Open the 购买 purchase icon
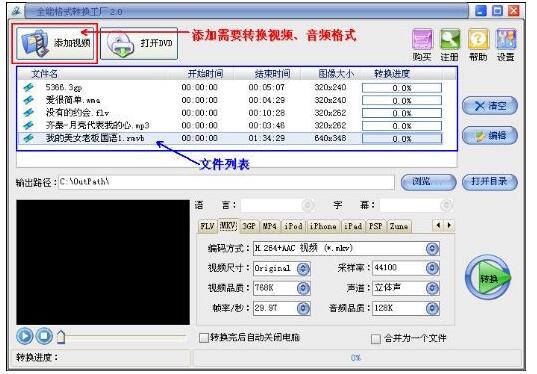Image resolution: width=537 pixels, height=374 pixels. pyautogui.click(x=422, y=45)
